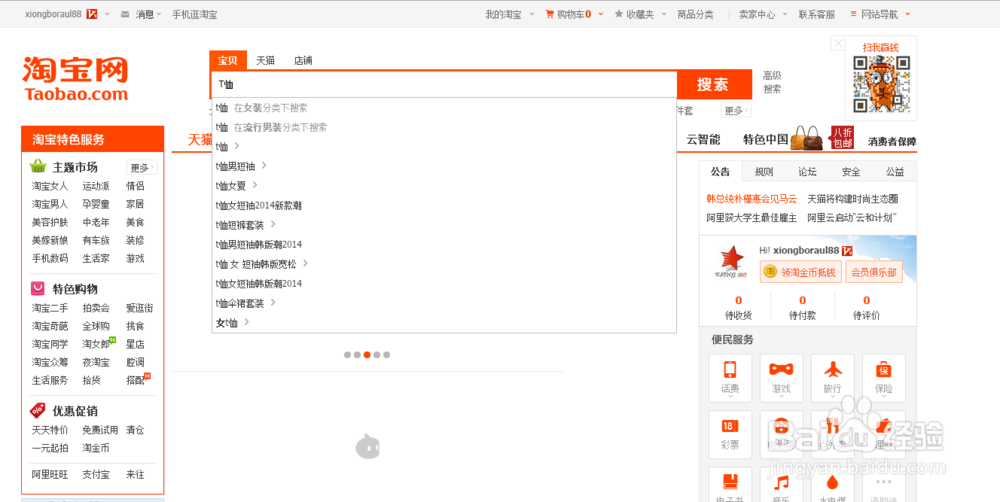This screenshot has height=502, width=1000.
Task: Switch to the 公告 tab
Action: pos(721,172)
